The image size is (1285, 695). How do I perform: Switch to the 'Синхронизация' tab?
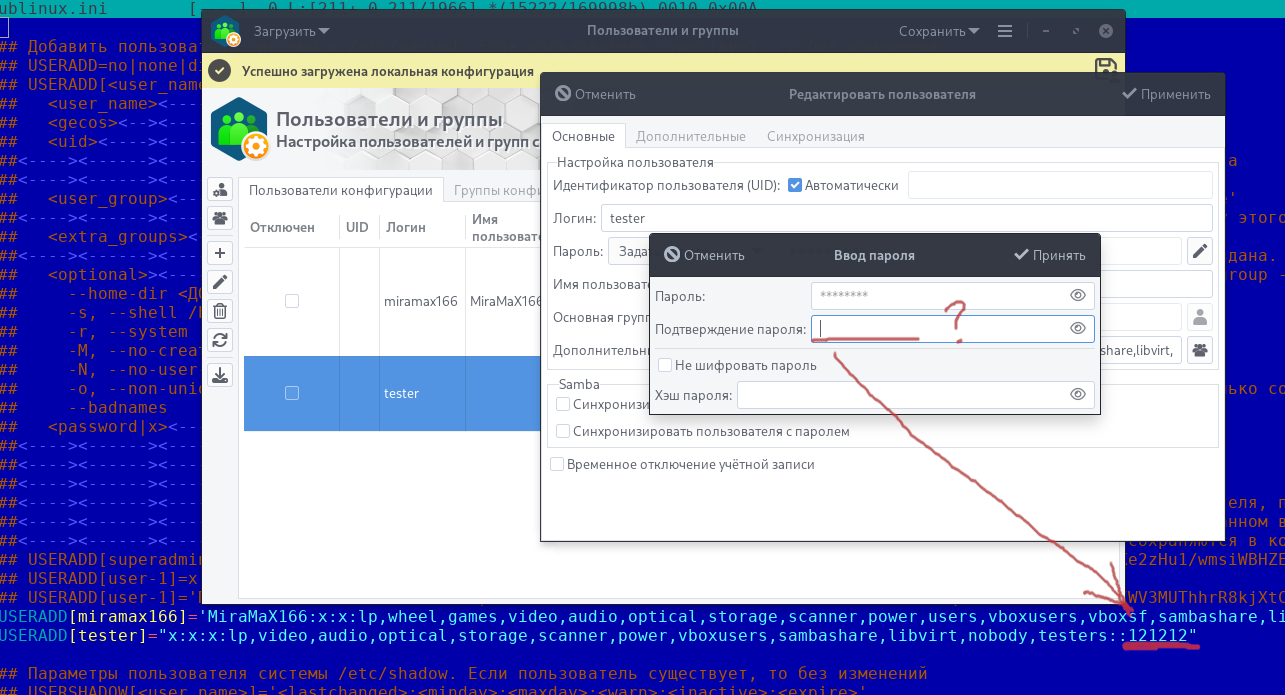[x=816, y=136]
